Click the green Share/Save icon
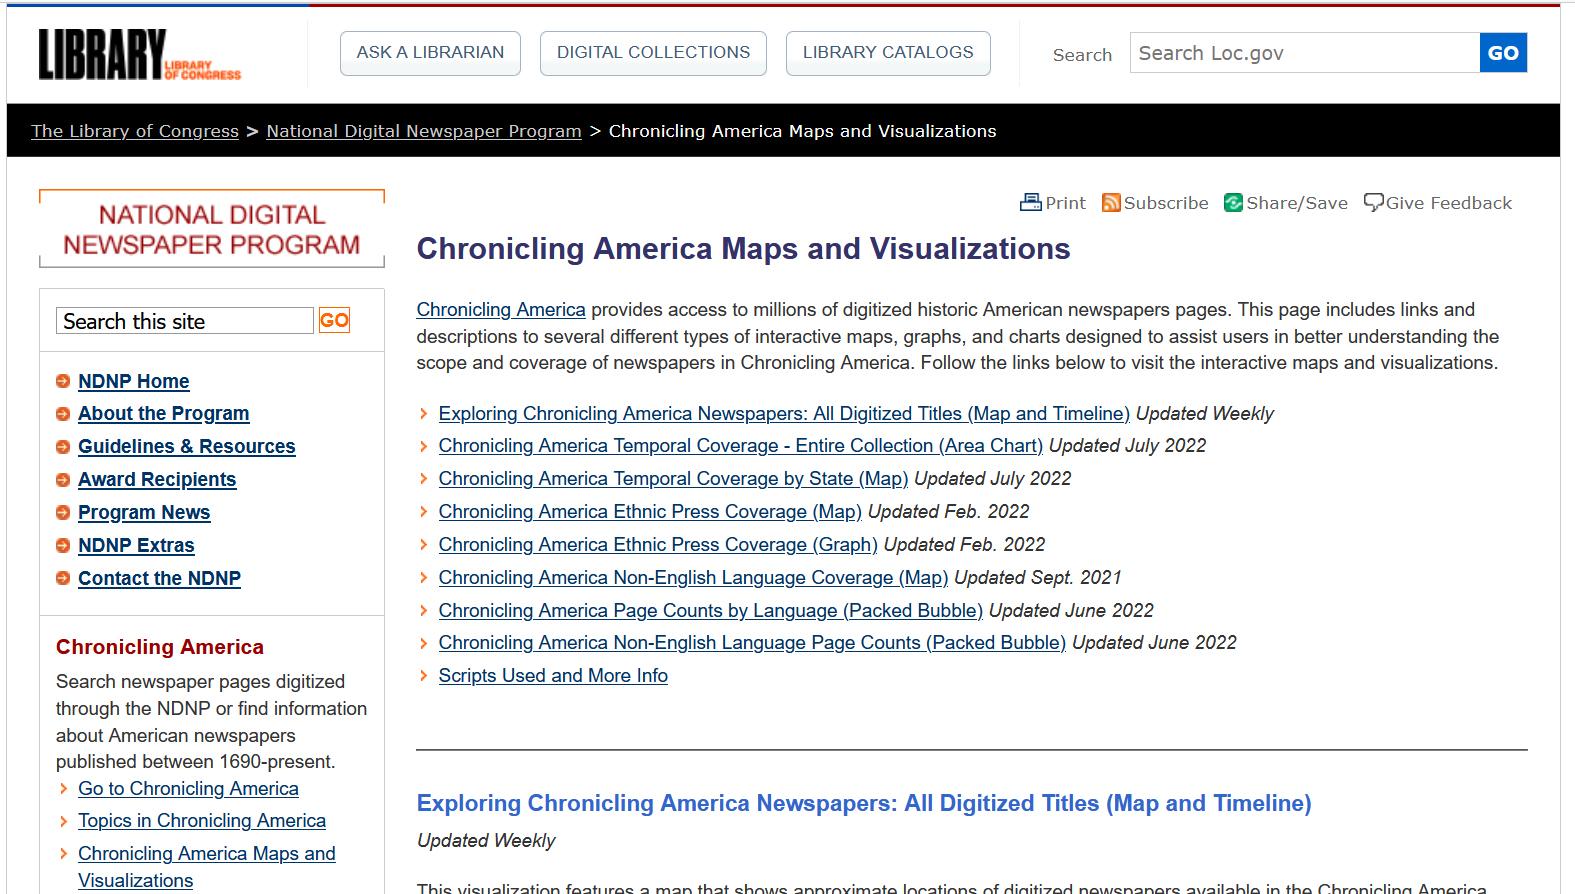The image size is (1575, 894). point(1234,203)
